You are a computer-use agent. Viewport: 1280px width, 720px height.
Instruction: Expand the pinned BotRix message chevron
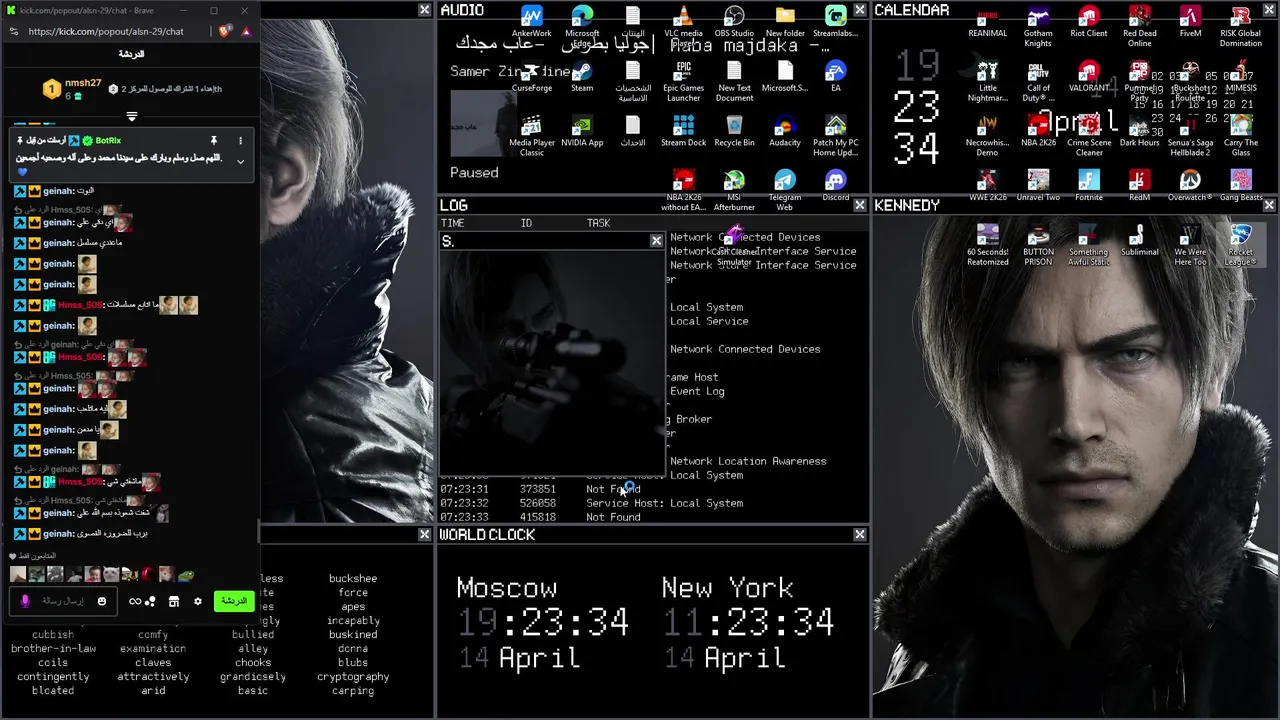click(x=240, y=161)
